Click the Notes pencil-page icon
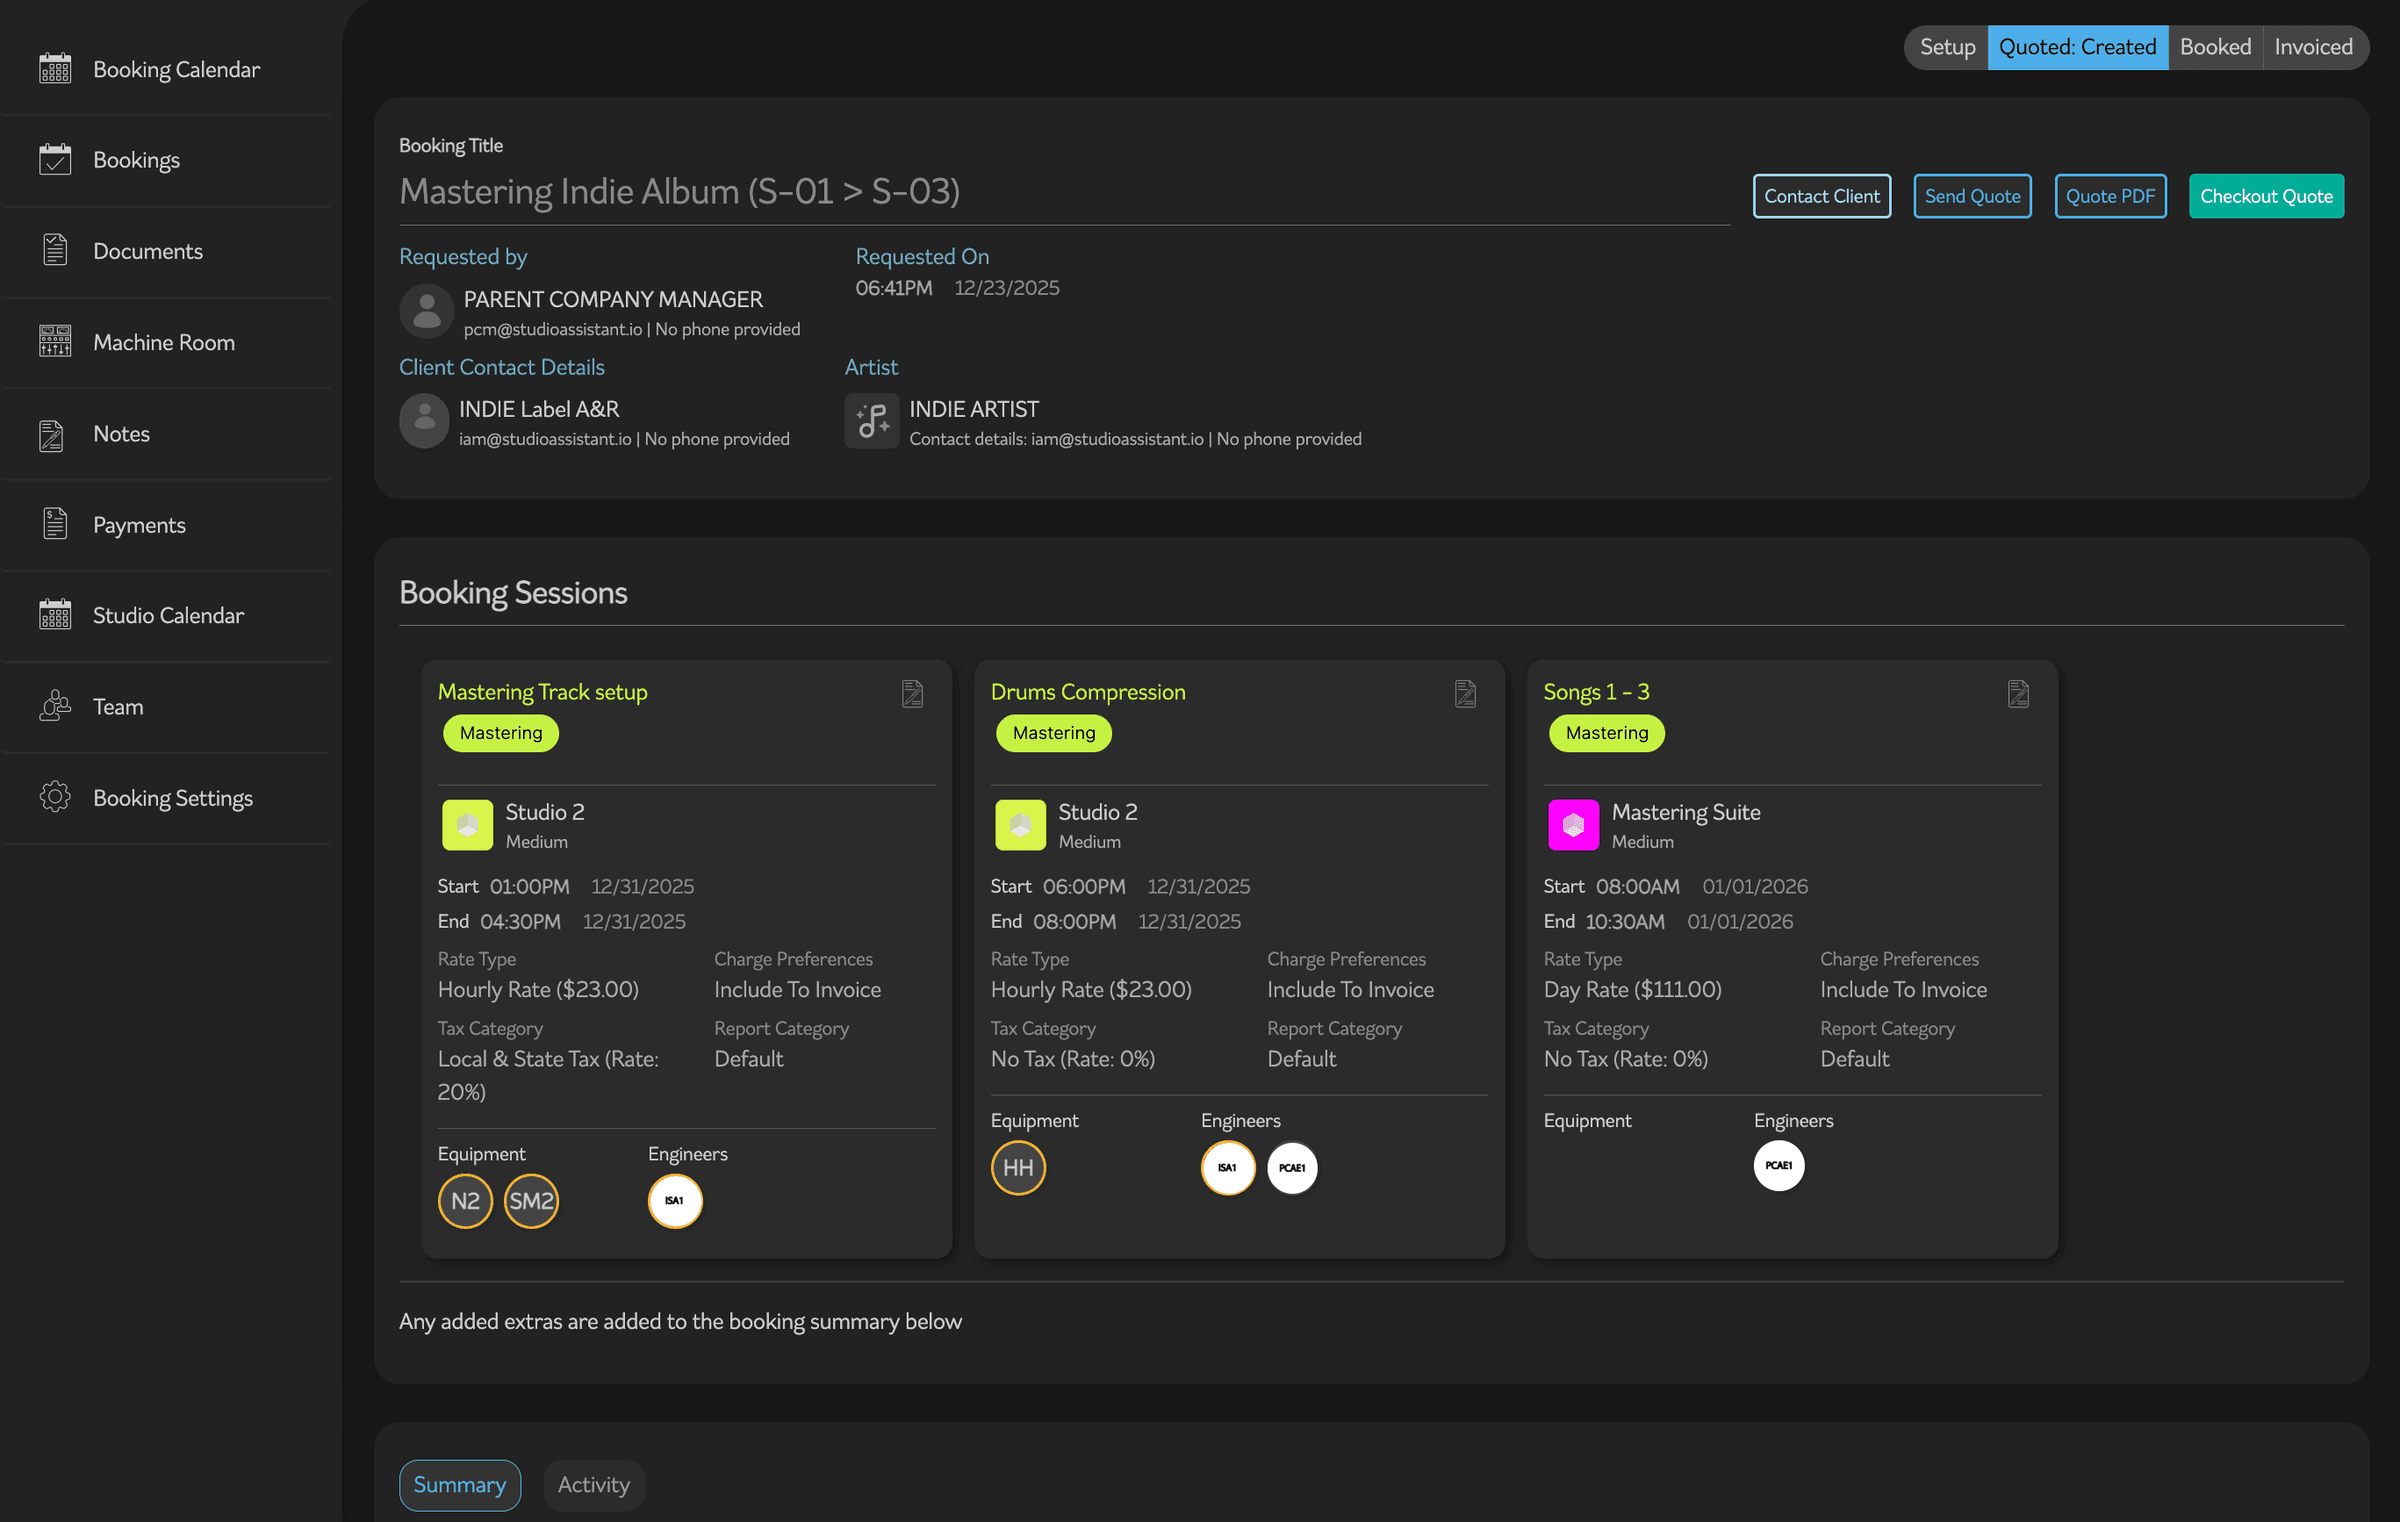This screenshot has height=1522, width=2400. pyautogui.click(x=52, y=434)
